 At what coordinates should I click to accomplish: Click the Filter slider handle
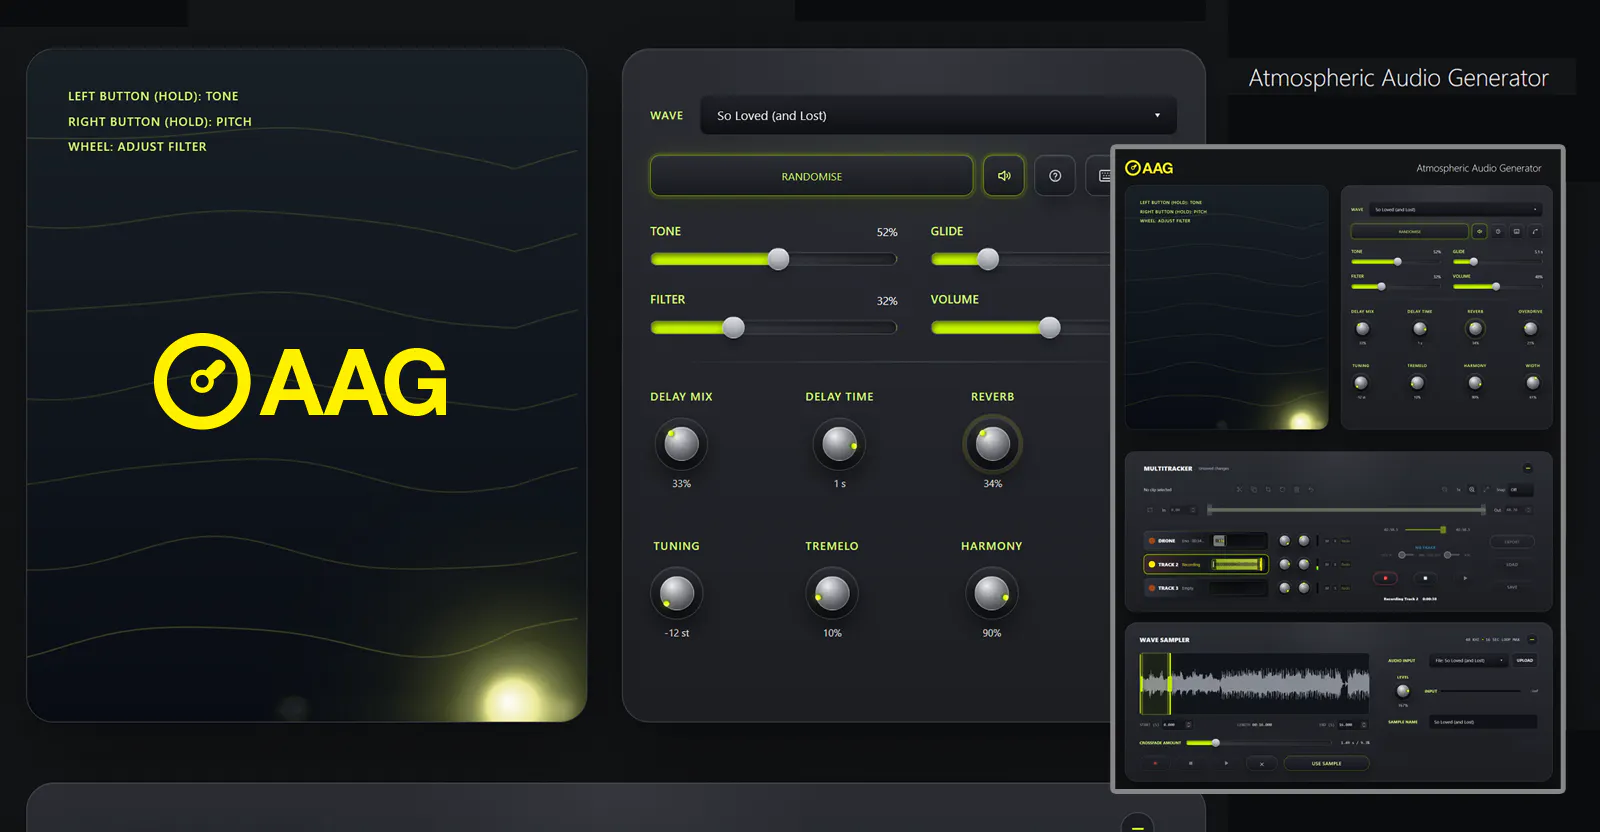click(x=733, y=327)
